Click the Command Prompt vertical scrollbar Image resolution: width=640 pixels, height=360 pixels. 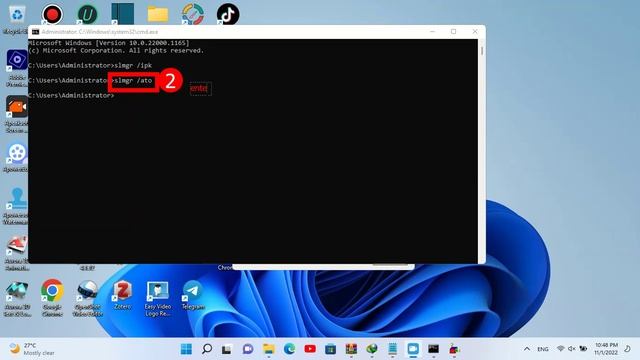pyautogui.click(x=482, y=151)
